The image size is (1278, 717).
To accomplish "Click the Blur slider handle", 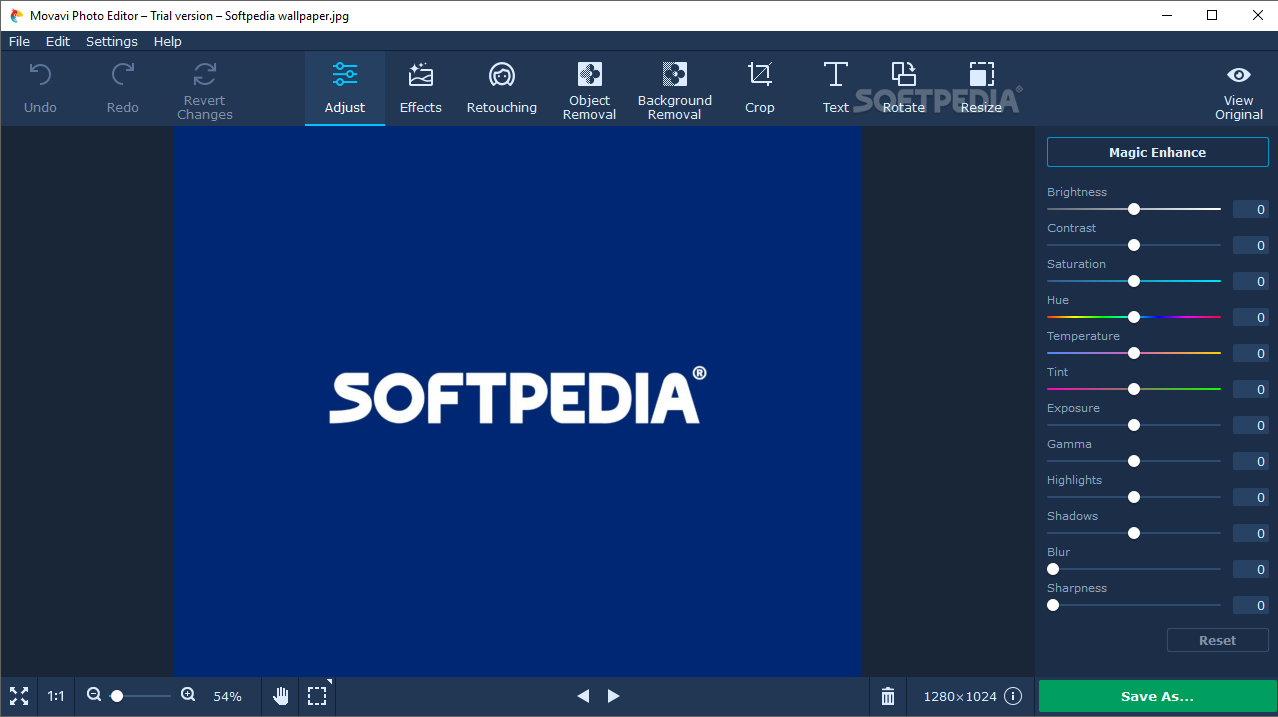I will coord(1053,569).
